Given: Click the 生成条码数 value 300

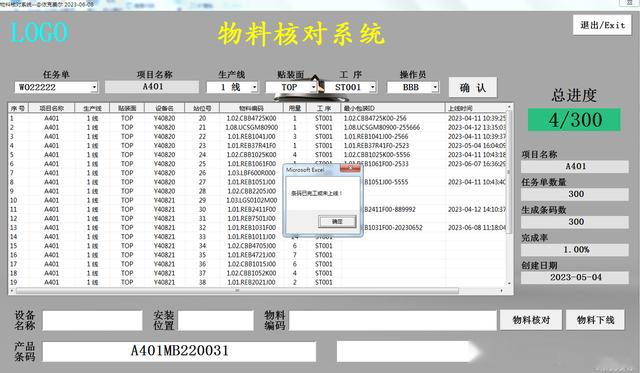Looking at the screenshot, I should 575,222.
